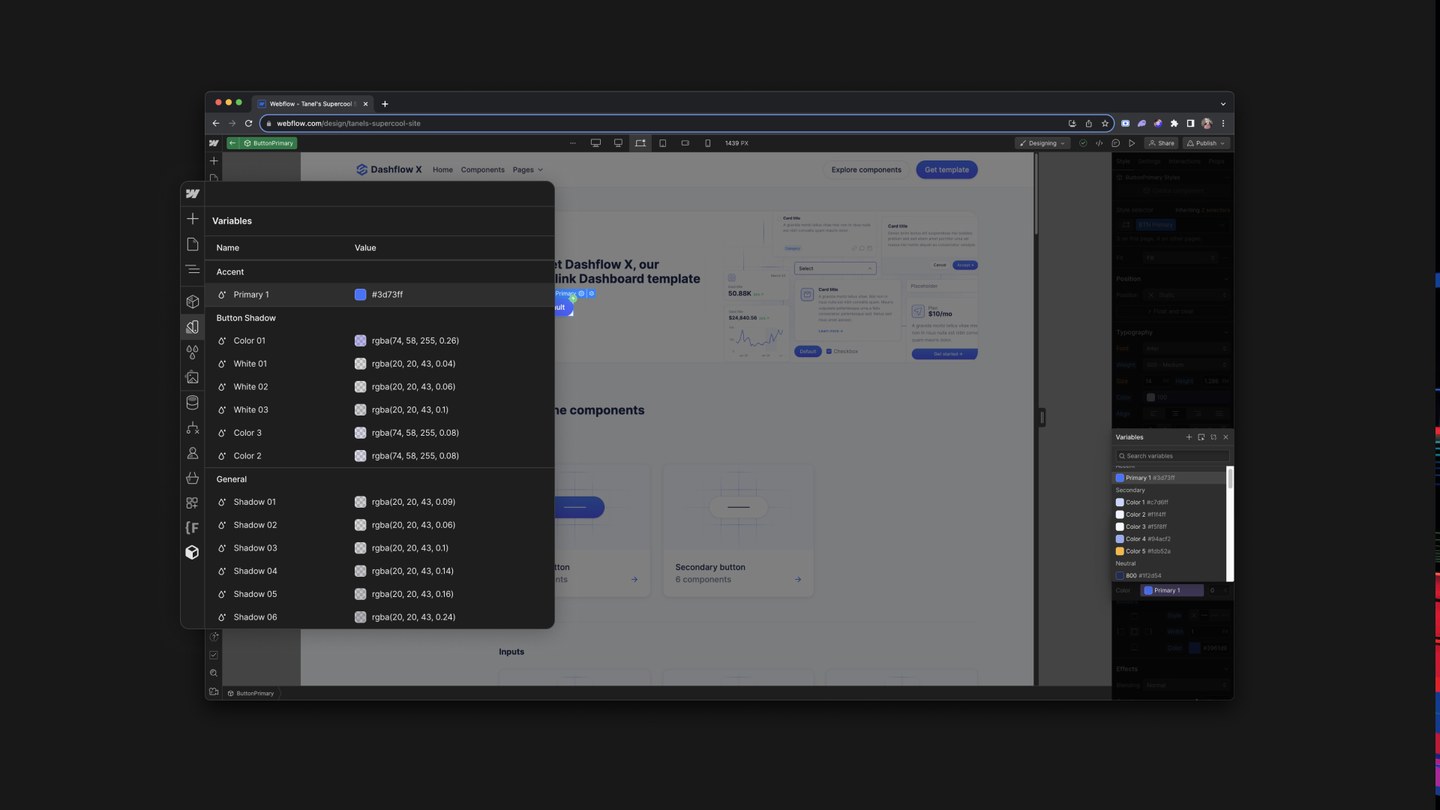Open the CMS Collections panel
Image resolution: width=1440 pixels, height=810 pixels.
[x=192, y=402]
